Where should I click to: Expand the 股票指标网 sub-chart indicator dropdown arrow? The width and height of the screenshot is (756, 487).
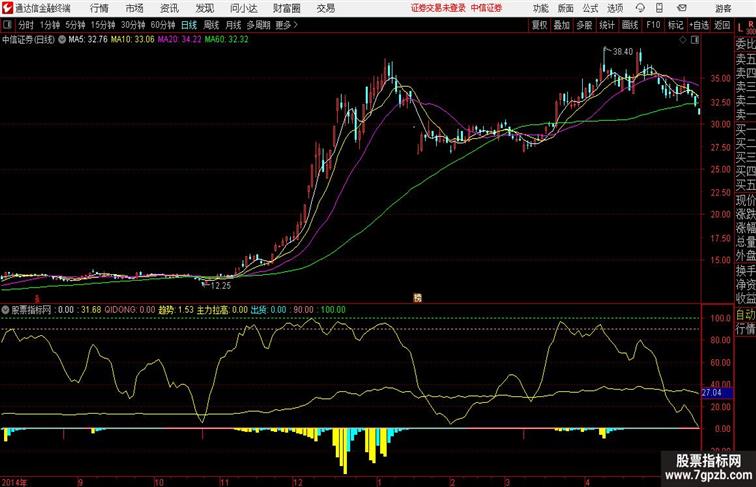point(5,310)
